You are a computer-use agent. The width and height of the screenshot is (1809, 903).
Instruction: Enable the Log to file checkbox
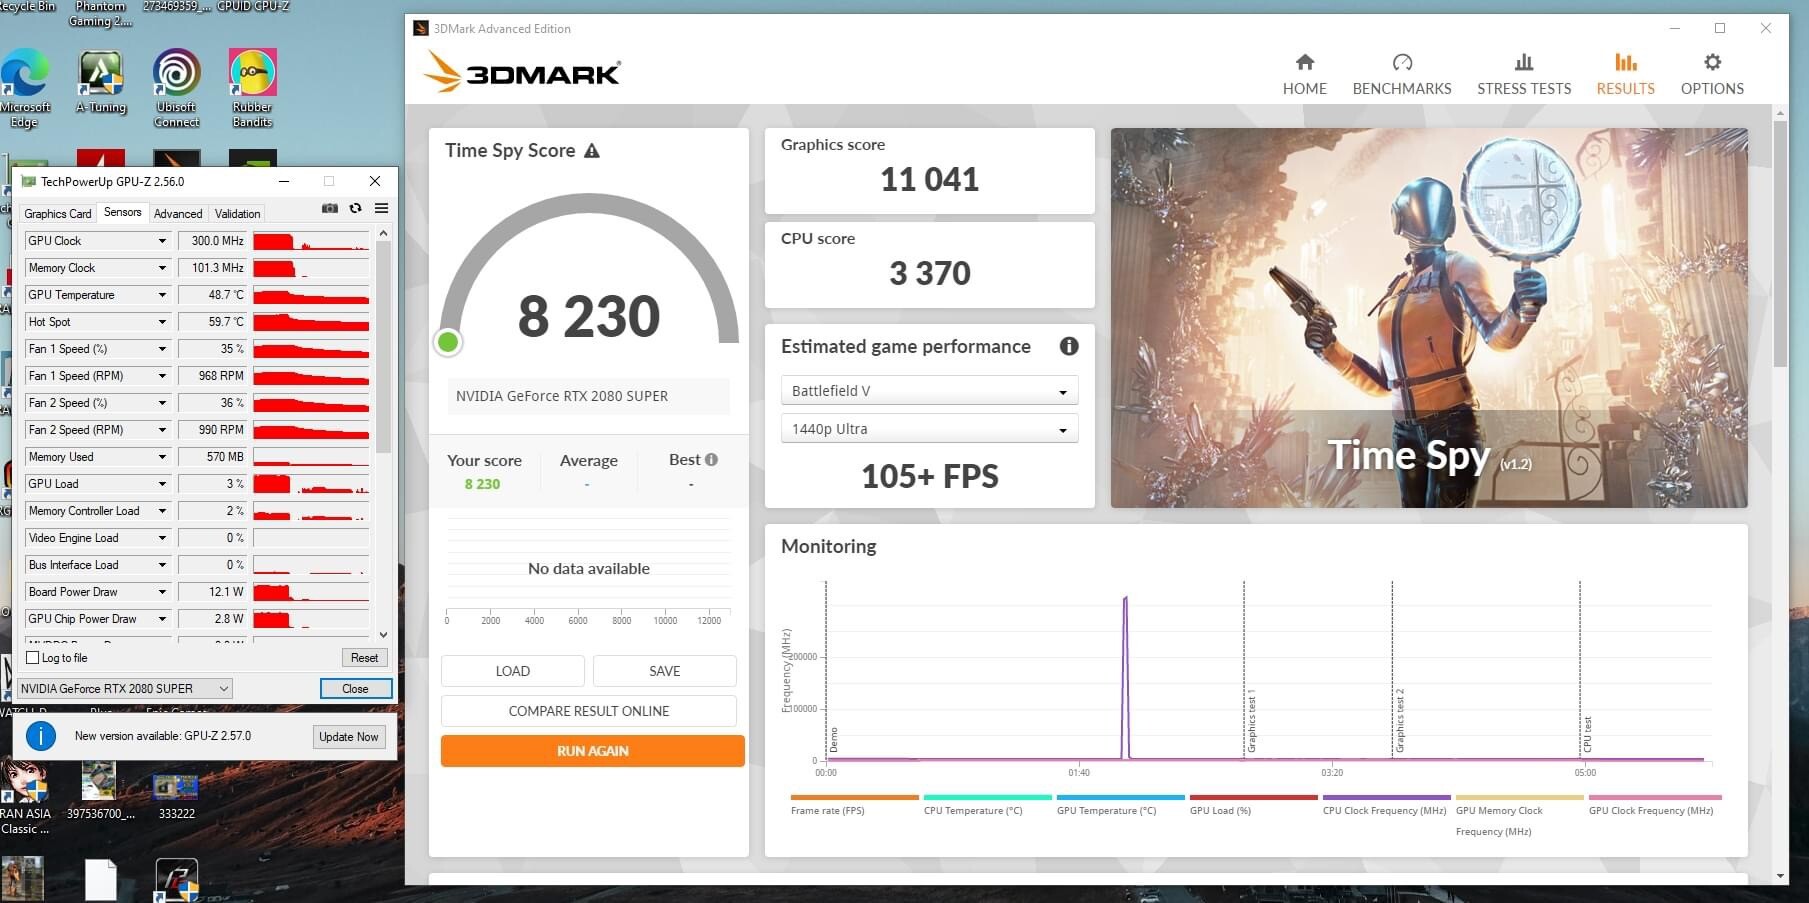pyautogui.click(x=33, y=658)
